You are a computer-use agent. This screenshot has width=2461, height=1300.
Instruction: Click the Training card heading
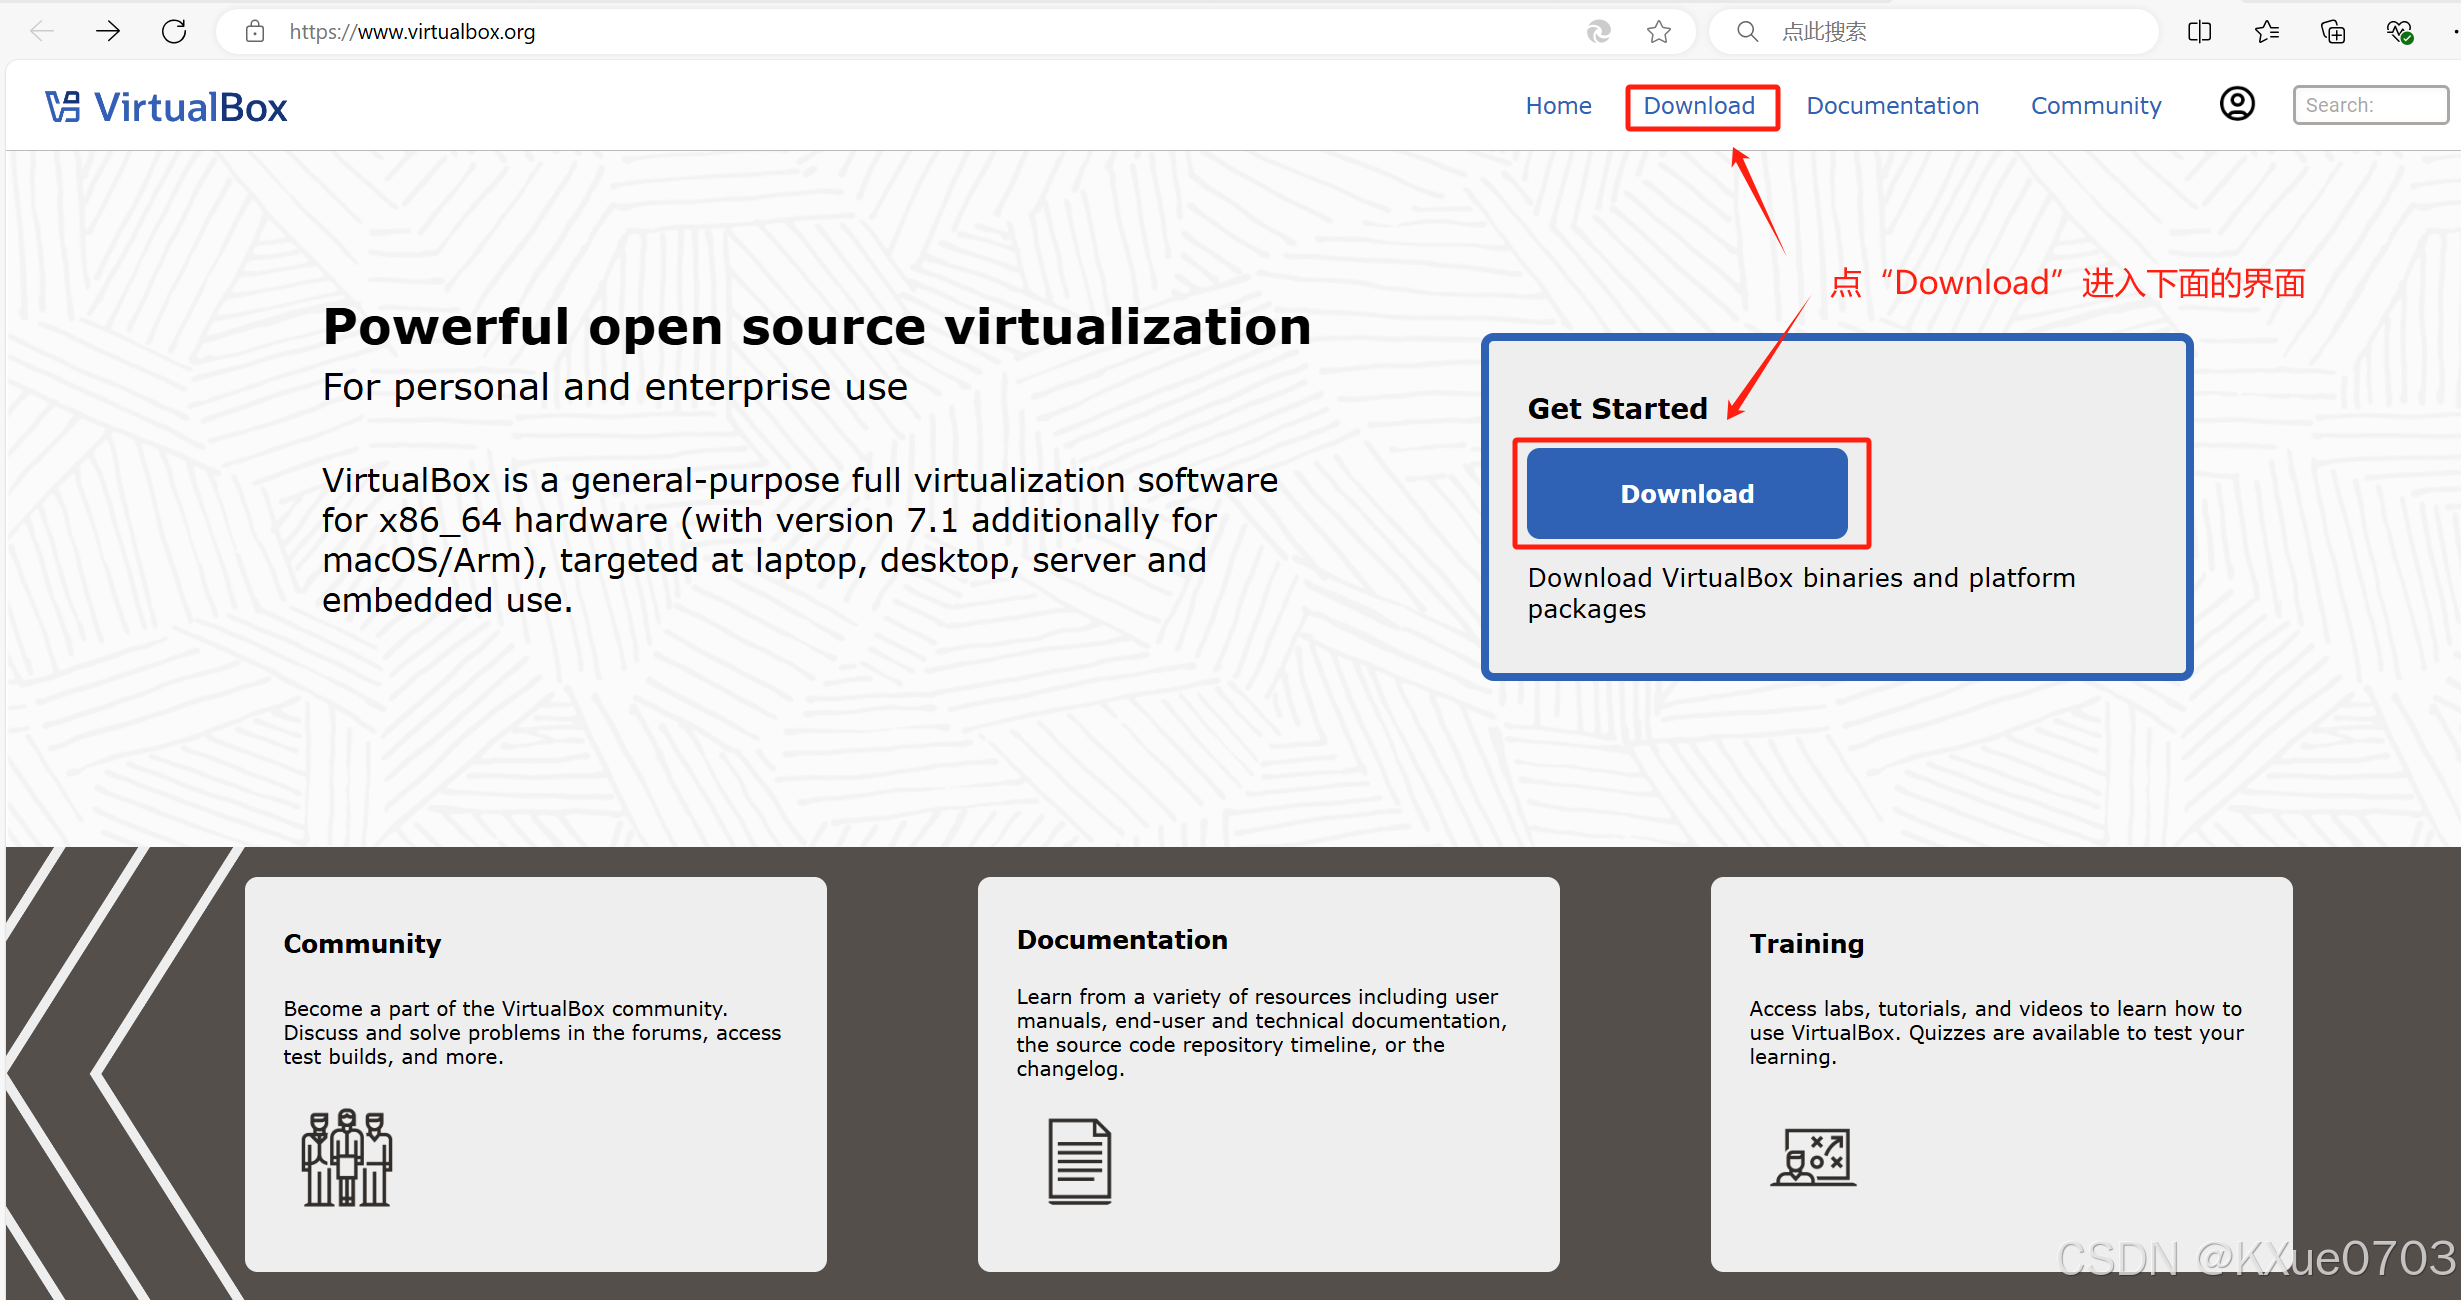pyautogui.click(x=1806, y=943)
